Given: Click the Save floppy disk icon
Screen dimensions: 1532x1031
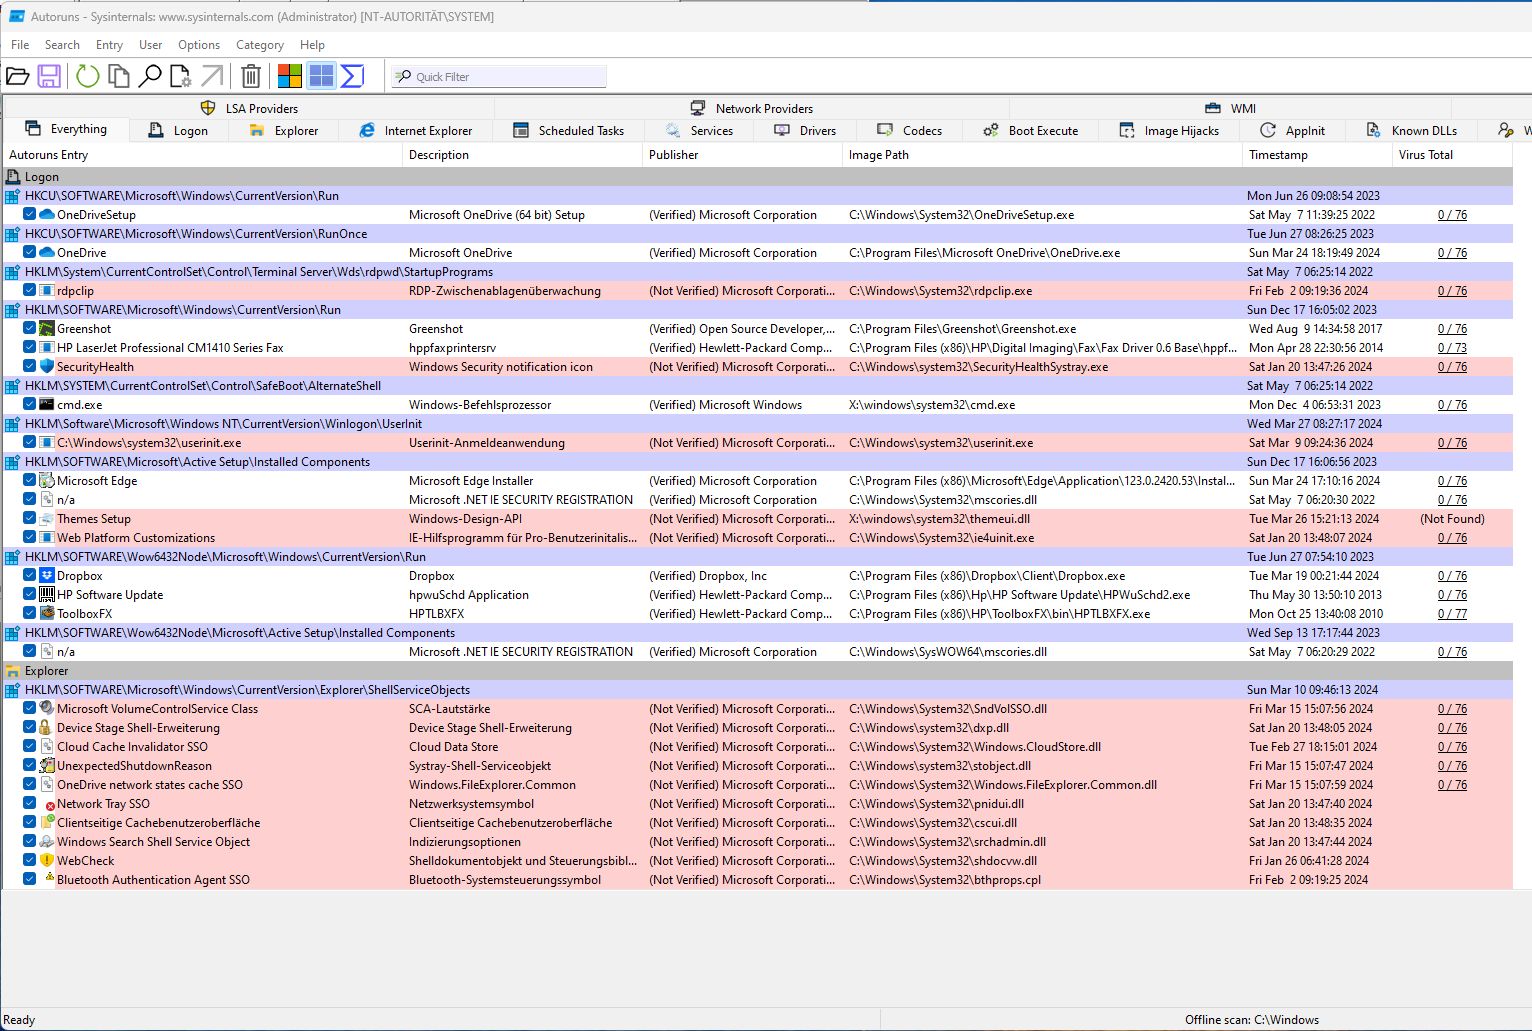Looking at the screenshot, I should click(49, 76).
